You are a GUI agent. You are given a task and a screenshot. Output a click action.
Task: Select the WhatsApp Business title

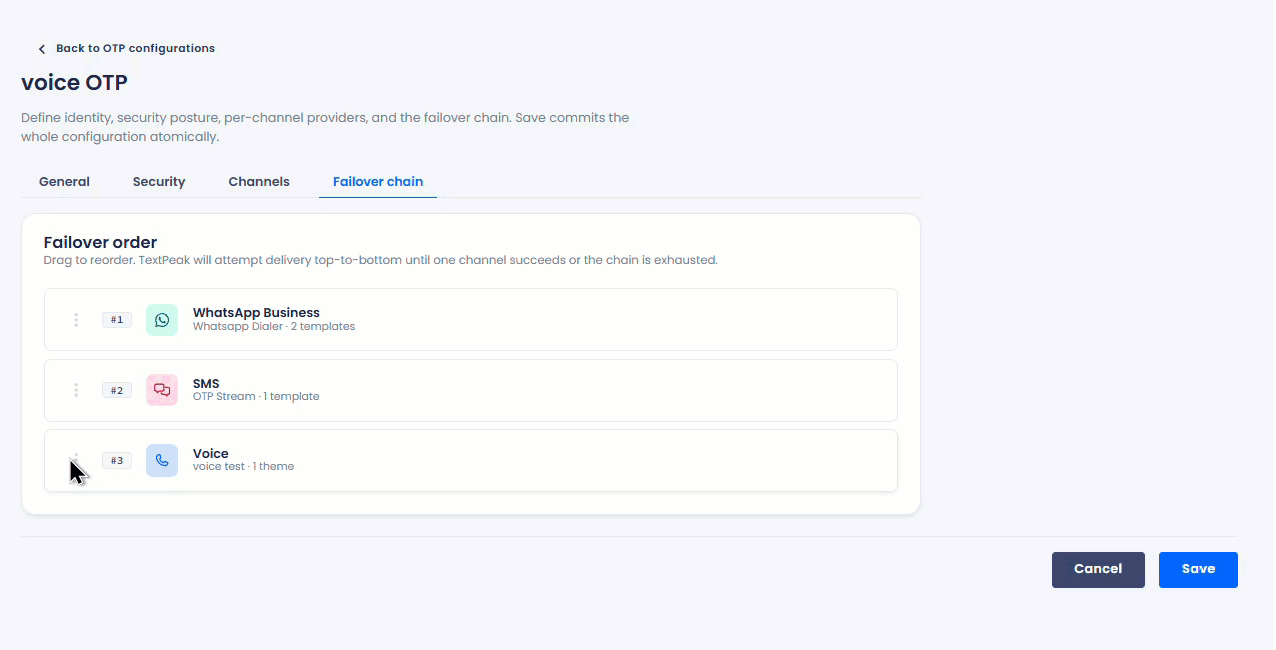tap(256, 313)
